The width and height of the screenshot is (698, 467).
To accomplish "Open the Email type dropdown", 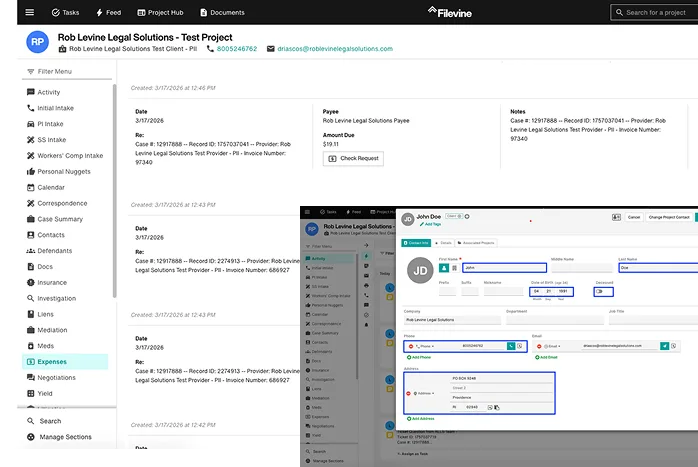I will (552, 346).
